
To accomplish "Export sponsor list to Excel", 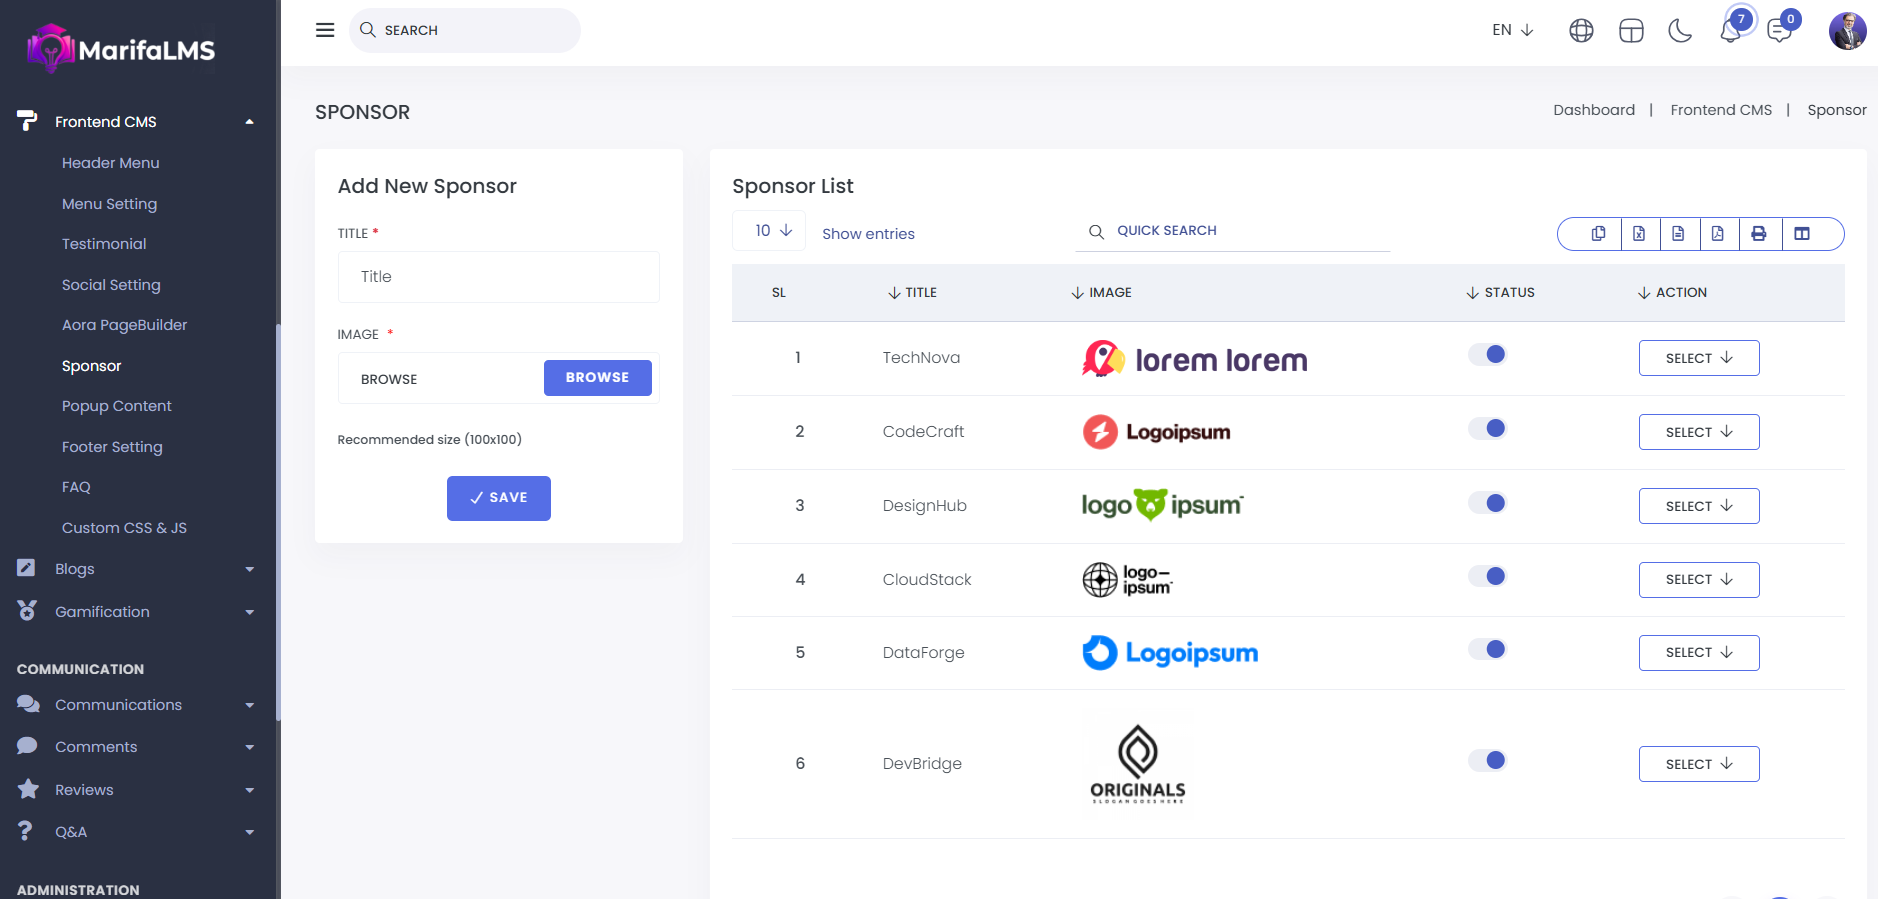I will coord(1639,234).
